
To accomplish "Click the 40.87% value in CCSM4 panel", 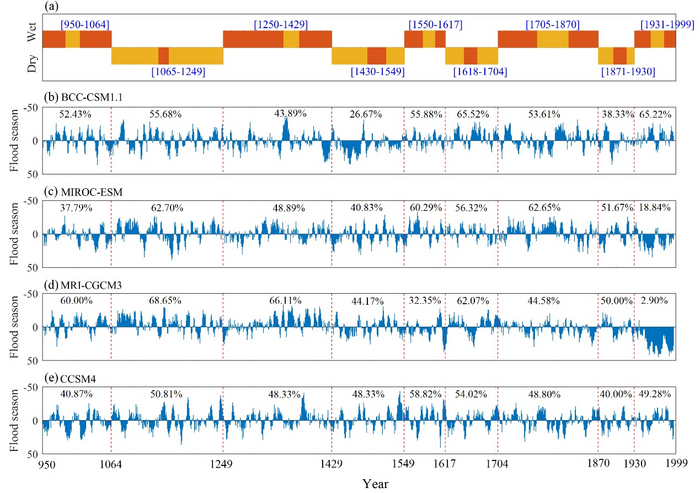I will (76, 394).
